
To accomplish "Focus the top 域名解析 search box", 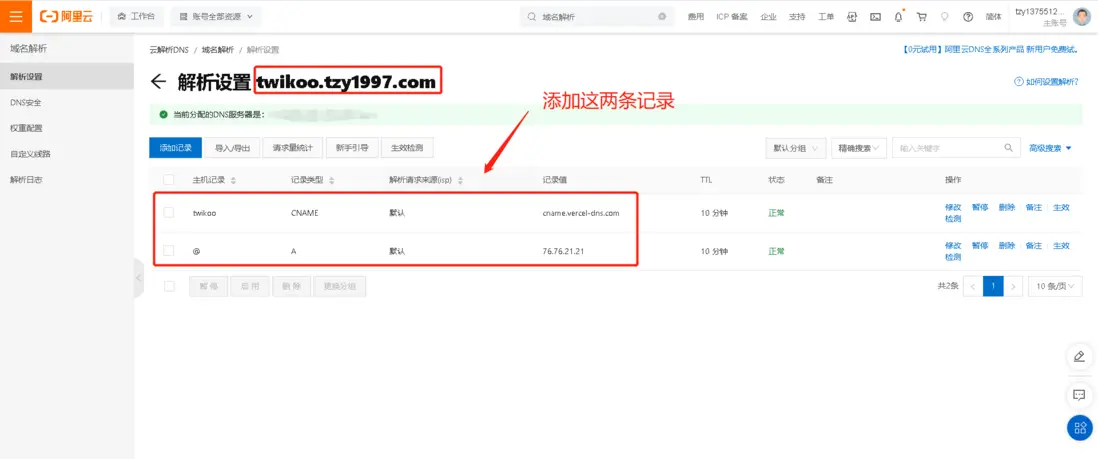I will tap(597, 16).
